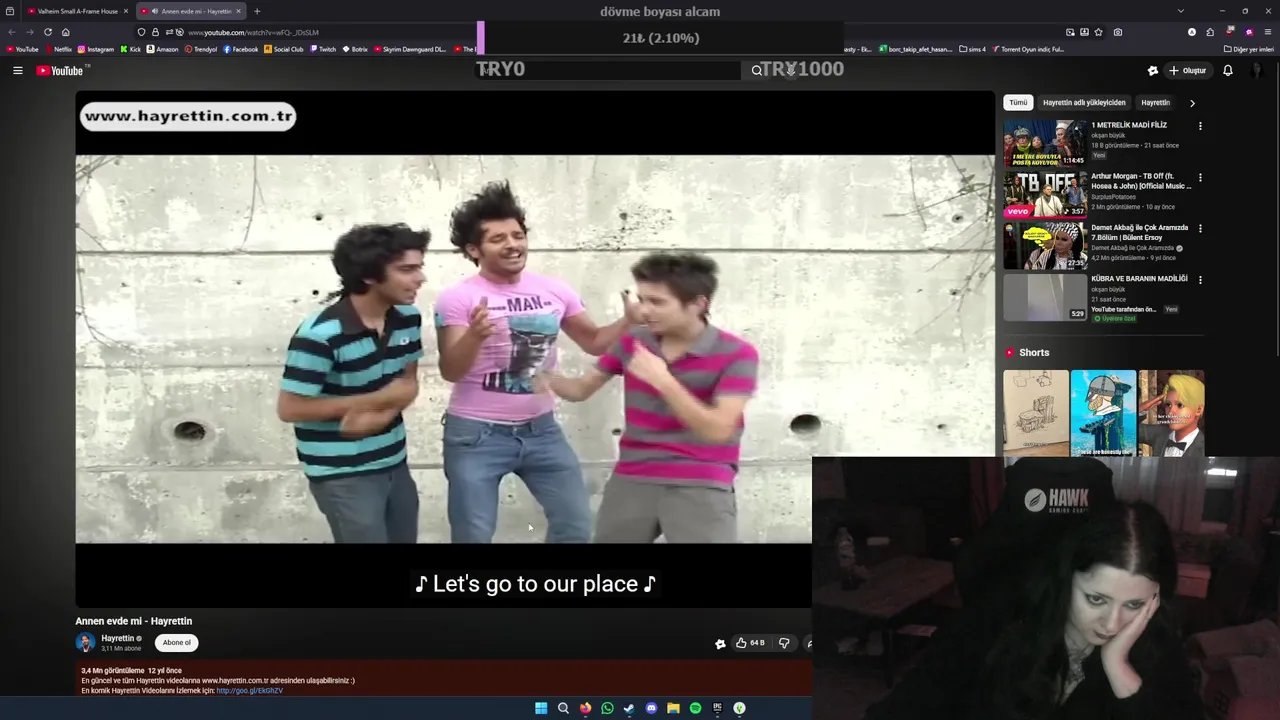Open the browser extensions puzzle icon

click(1210, 32)
